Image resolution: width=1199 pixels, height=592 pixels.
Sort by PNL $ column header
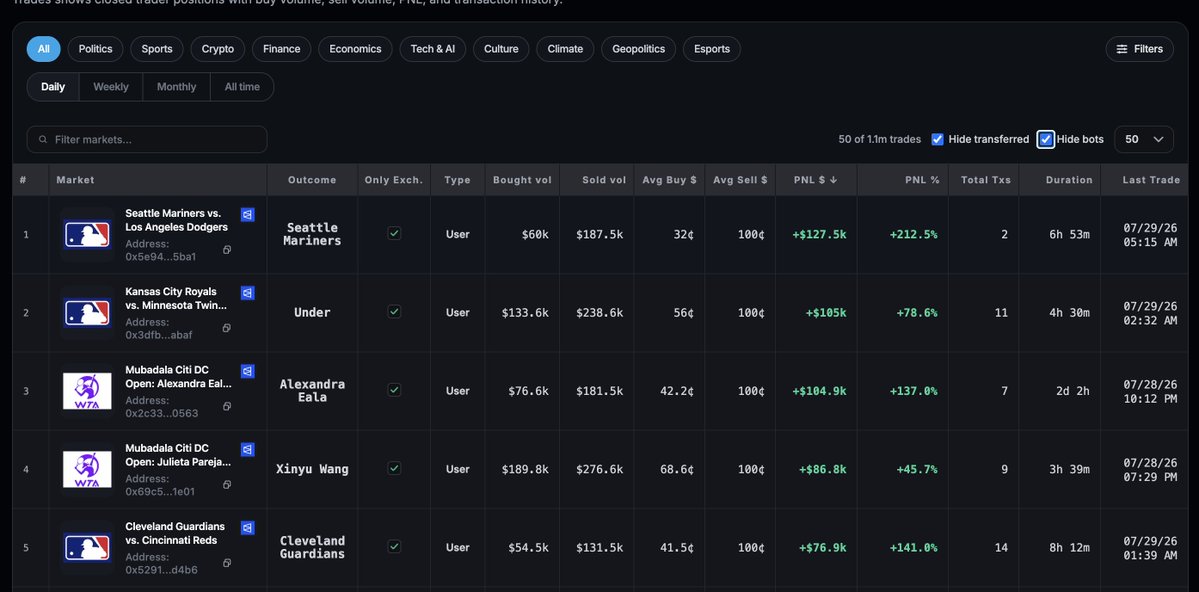pos(815,180)
